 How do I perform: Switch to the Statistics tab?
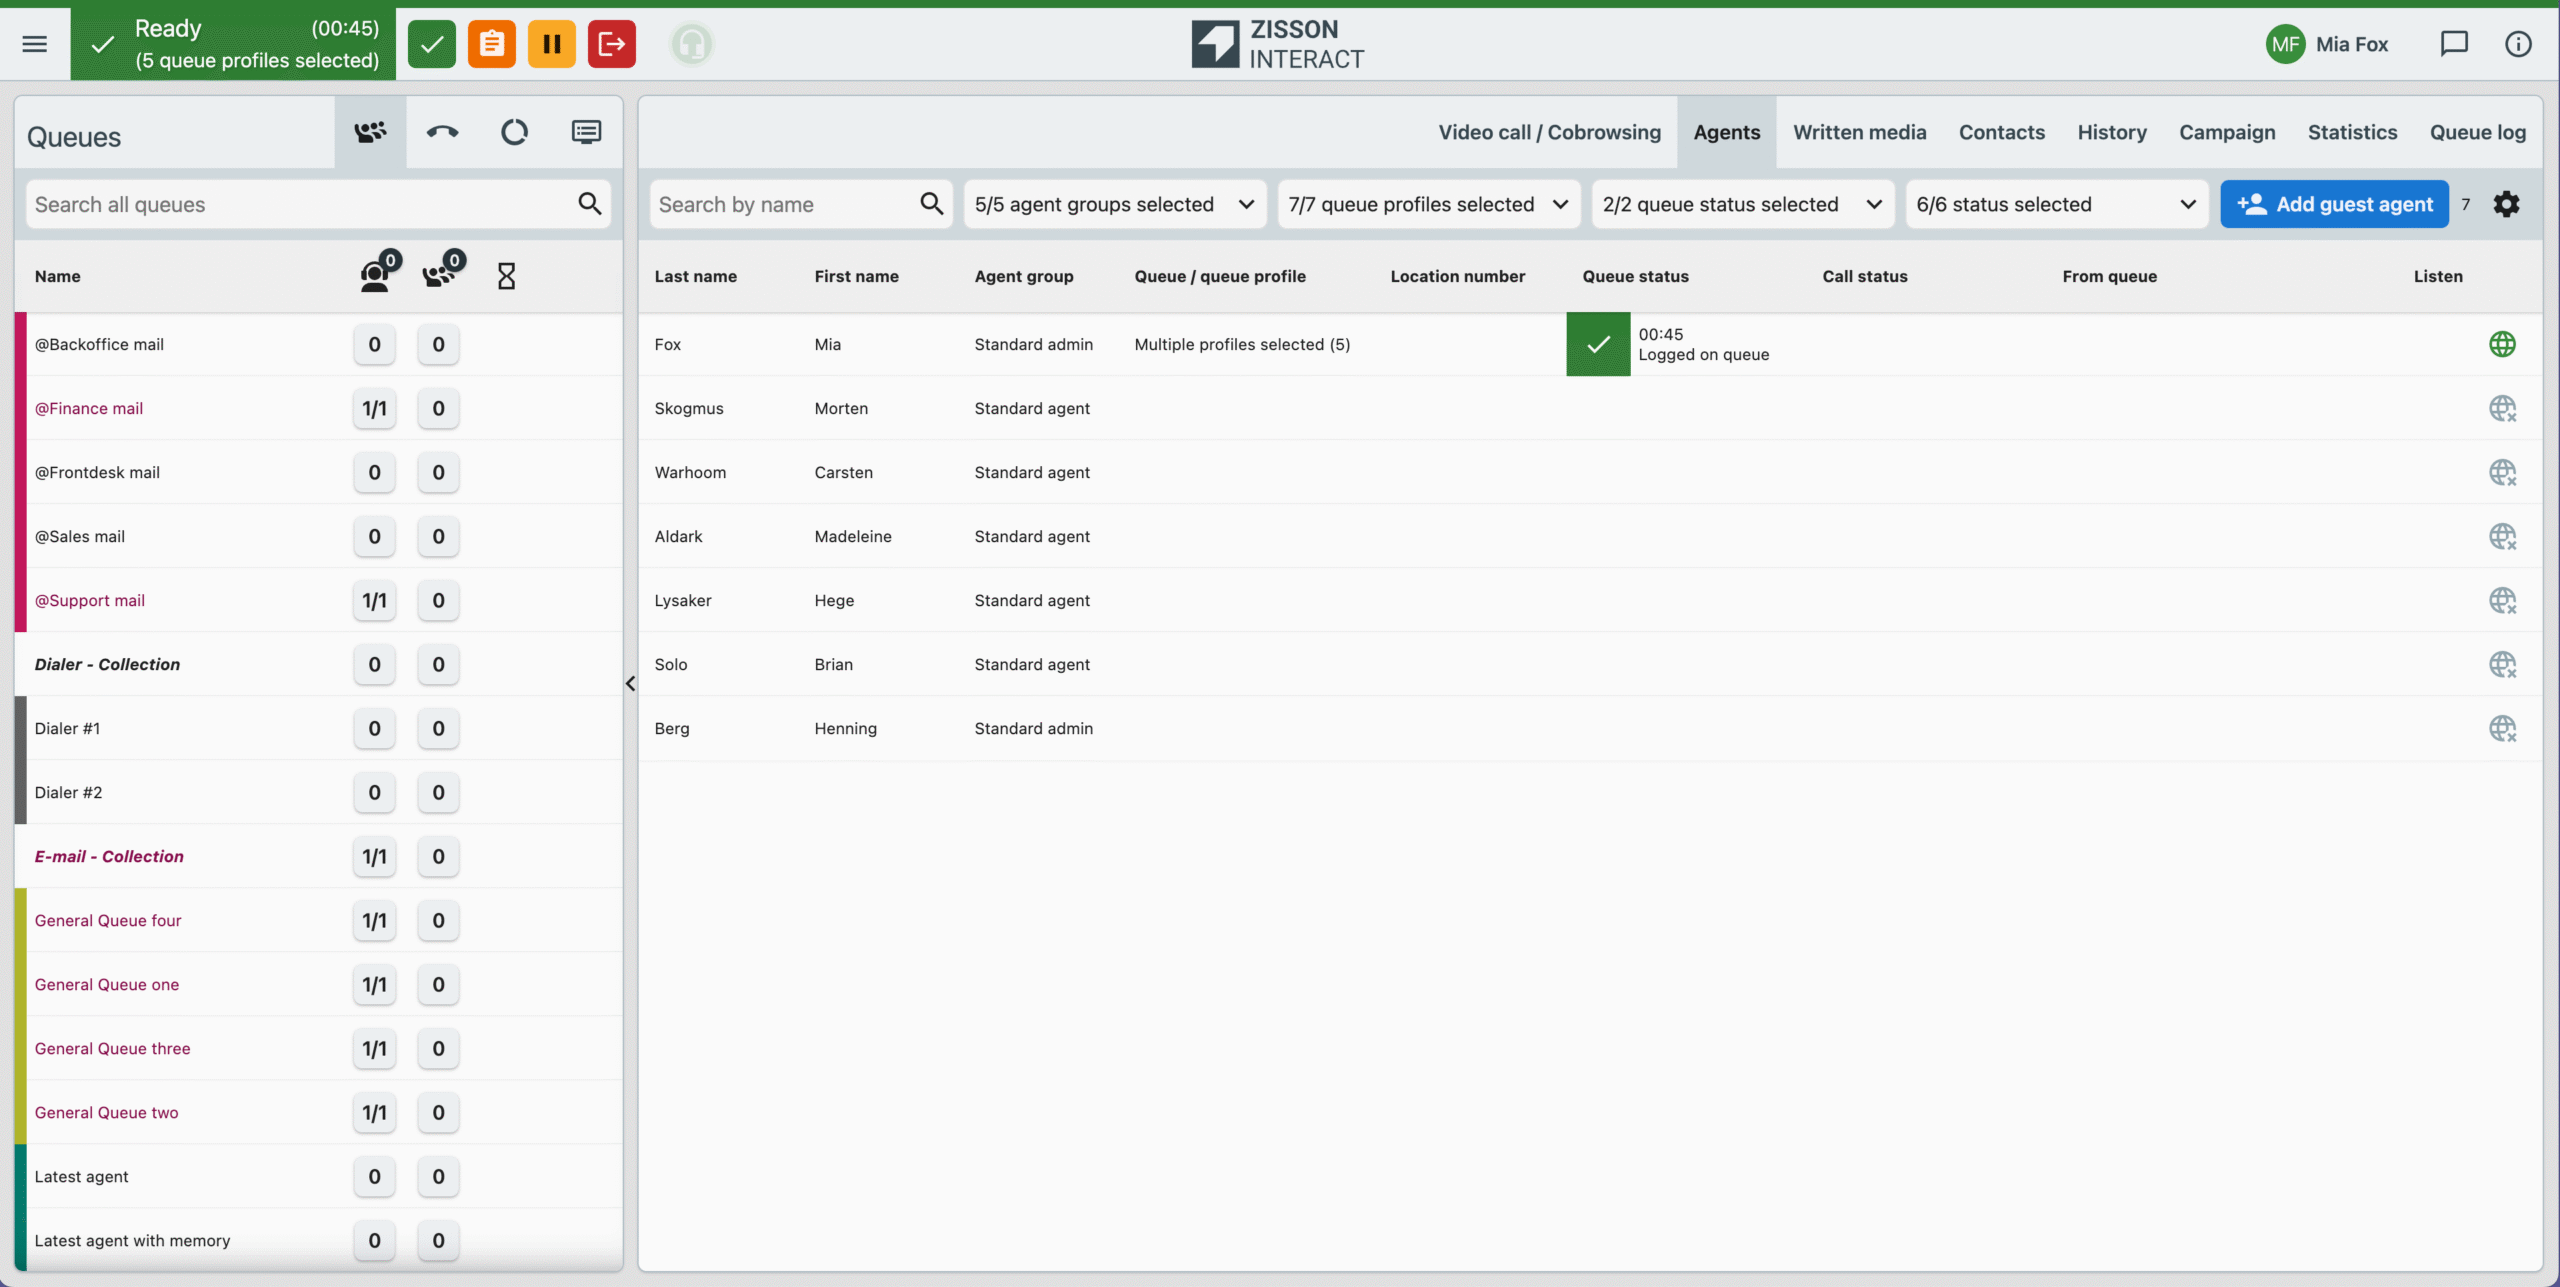2352,133
